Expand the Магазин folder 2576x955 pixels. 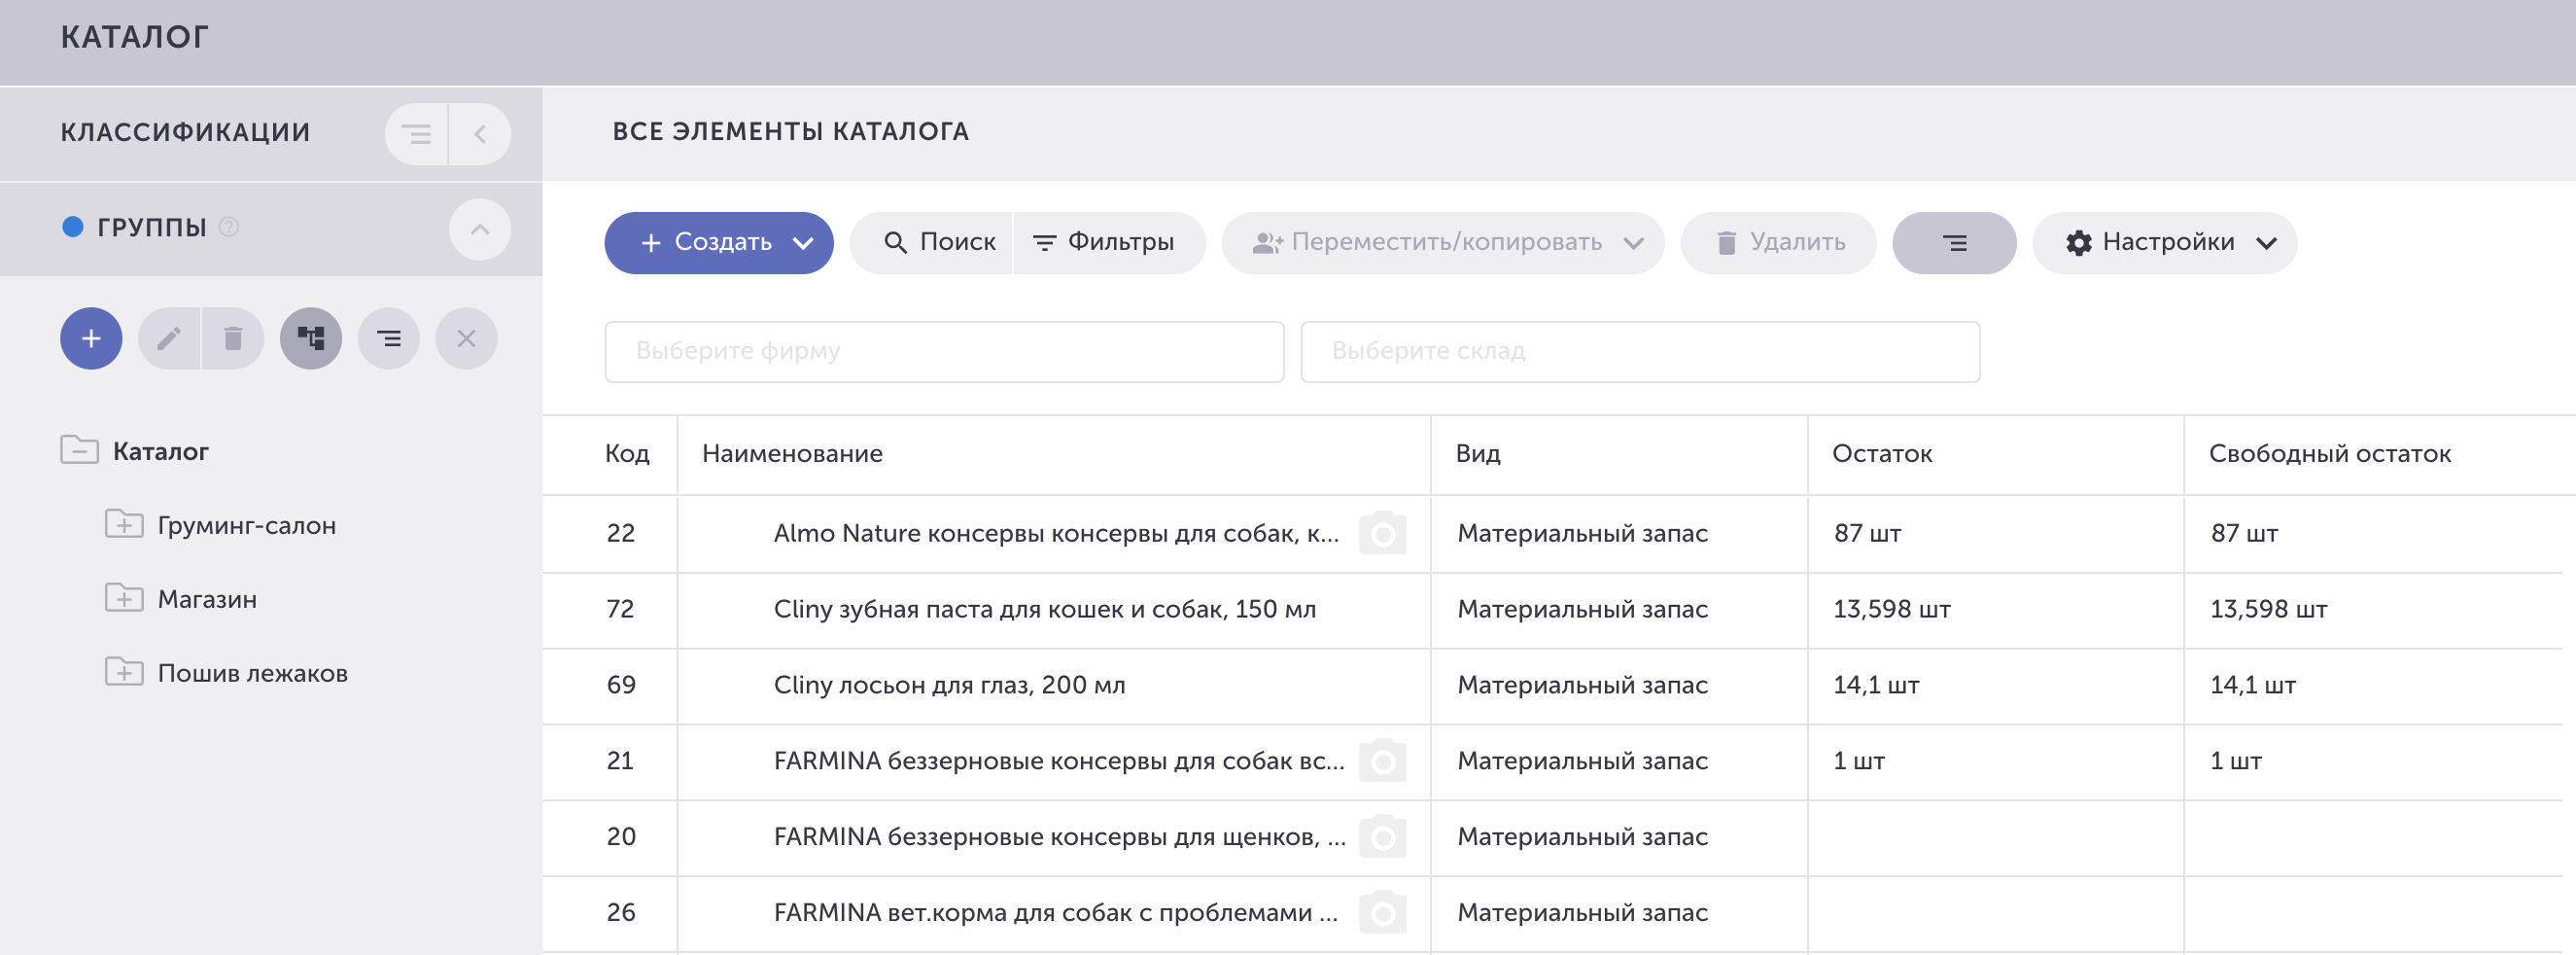tap(124, 597)
